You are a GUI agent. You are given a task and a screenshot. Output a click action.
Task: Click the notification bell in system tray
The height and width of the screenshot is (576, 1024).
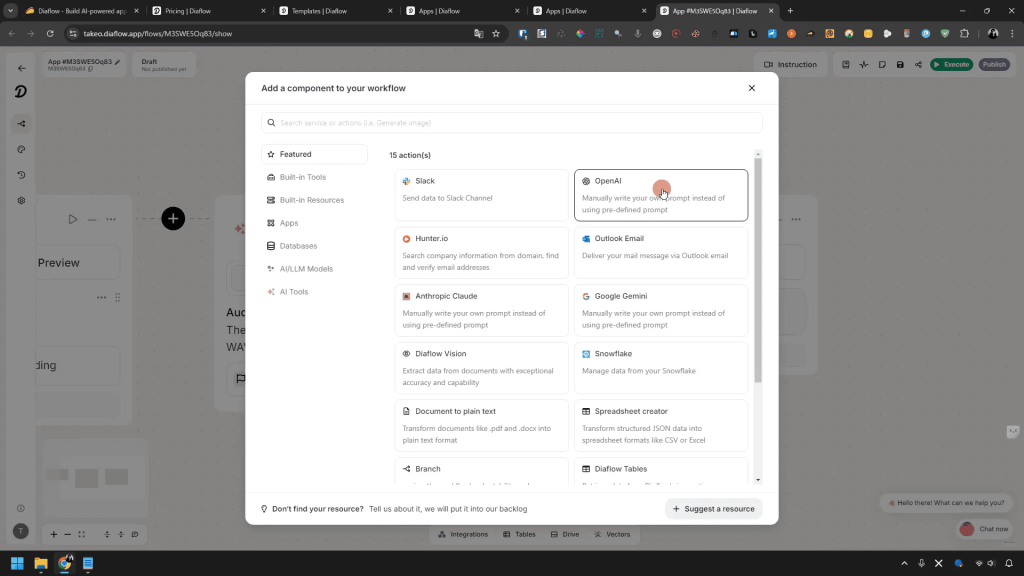[x=1009, y=563]
